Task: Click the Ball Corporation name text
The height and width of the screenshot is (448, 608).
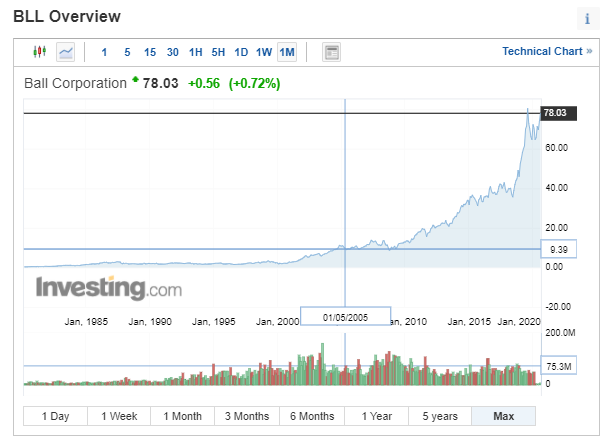Action: click(75, 83)
